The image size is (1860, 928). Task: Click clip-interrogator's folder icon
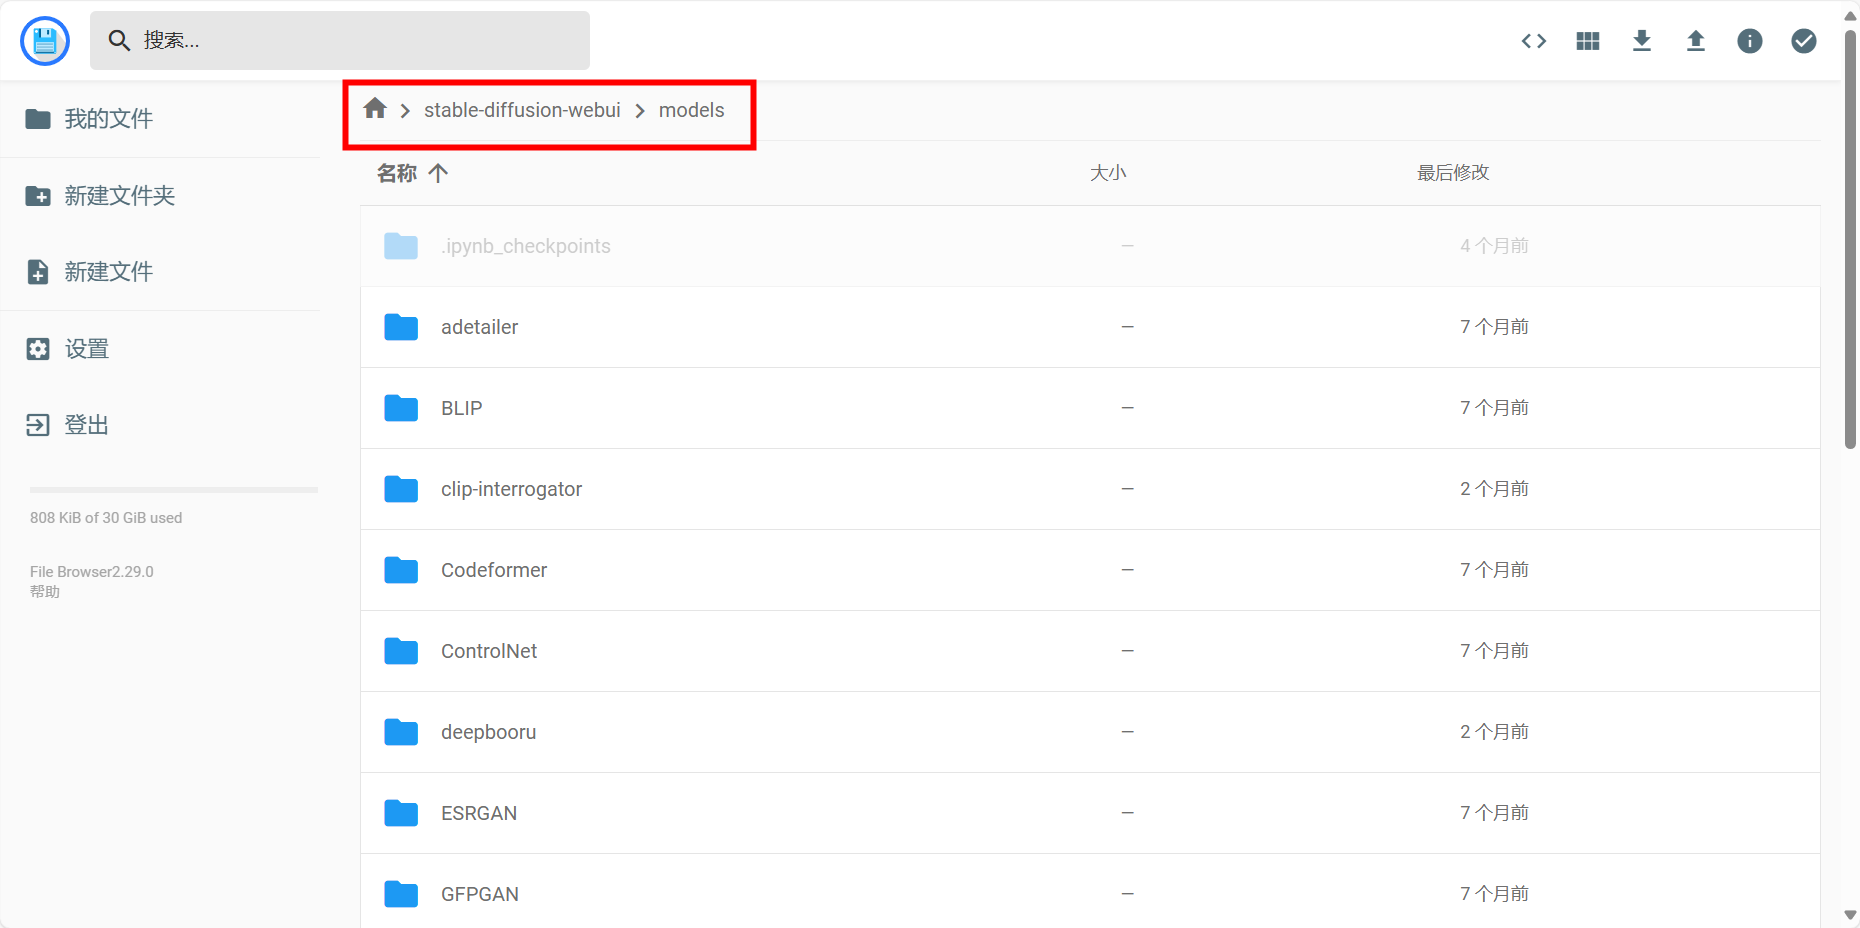point(401,489)
